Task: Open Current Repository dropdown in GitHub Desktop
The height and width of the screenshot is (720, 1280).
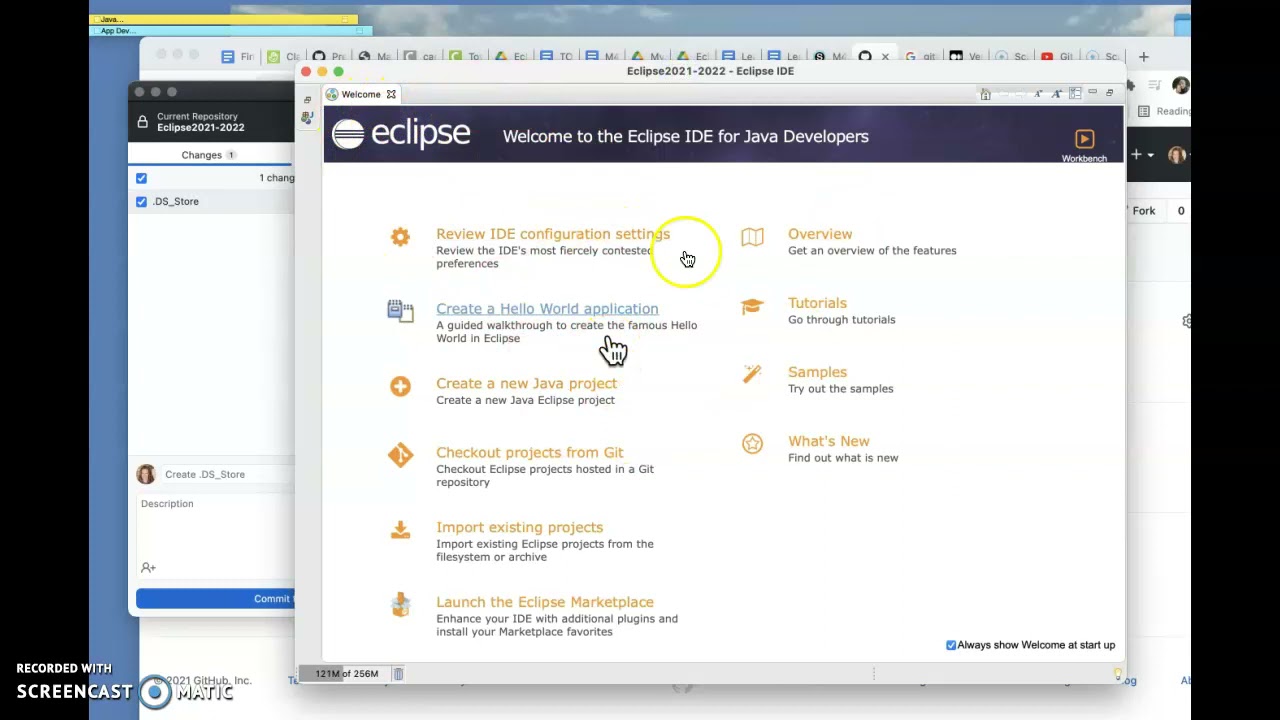Action: [212, 122]
